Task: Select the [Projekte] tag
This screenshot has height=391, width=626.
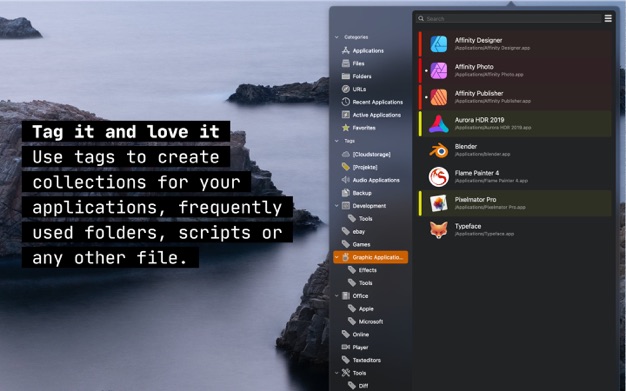Action: click(x=359, y=167)
